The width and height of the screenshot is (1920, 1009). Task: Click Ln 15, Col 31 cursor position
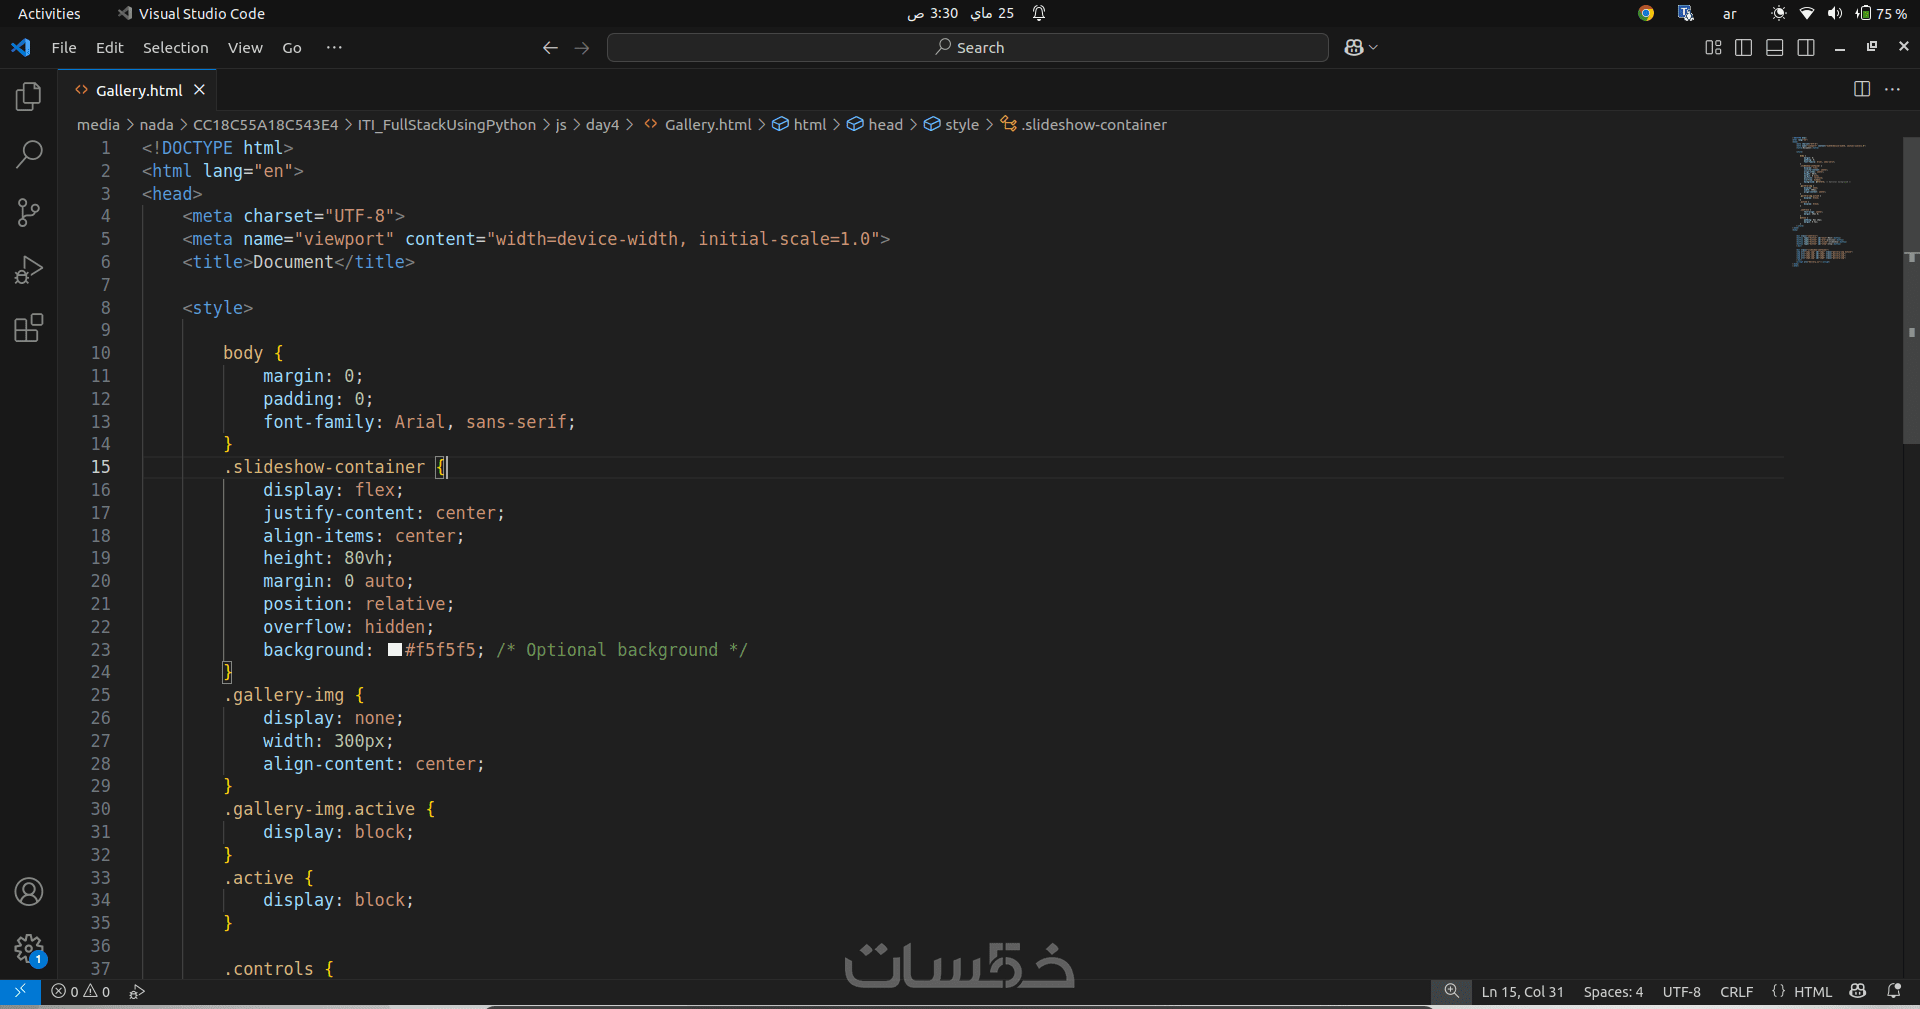coord(1522,992)
